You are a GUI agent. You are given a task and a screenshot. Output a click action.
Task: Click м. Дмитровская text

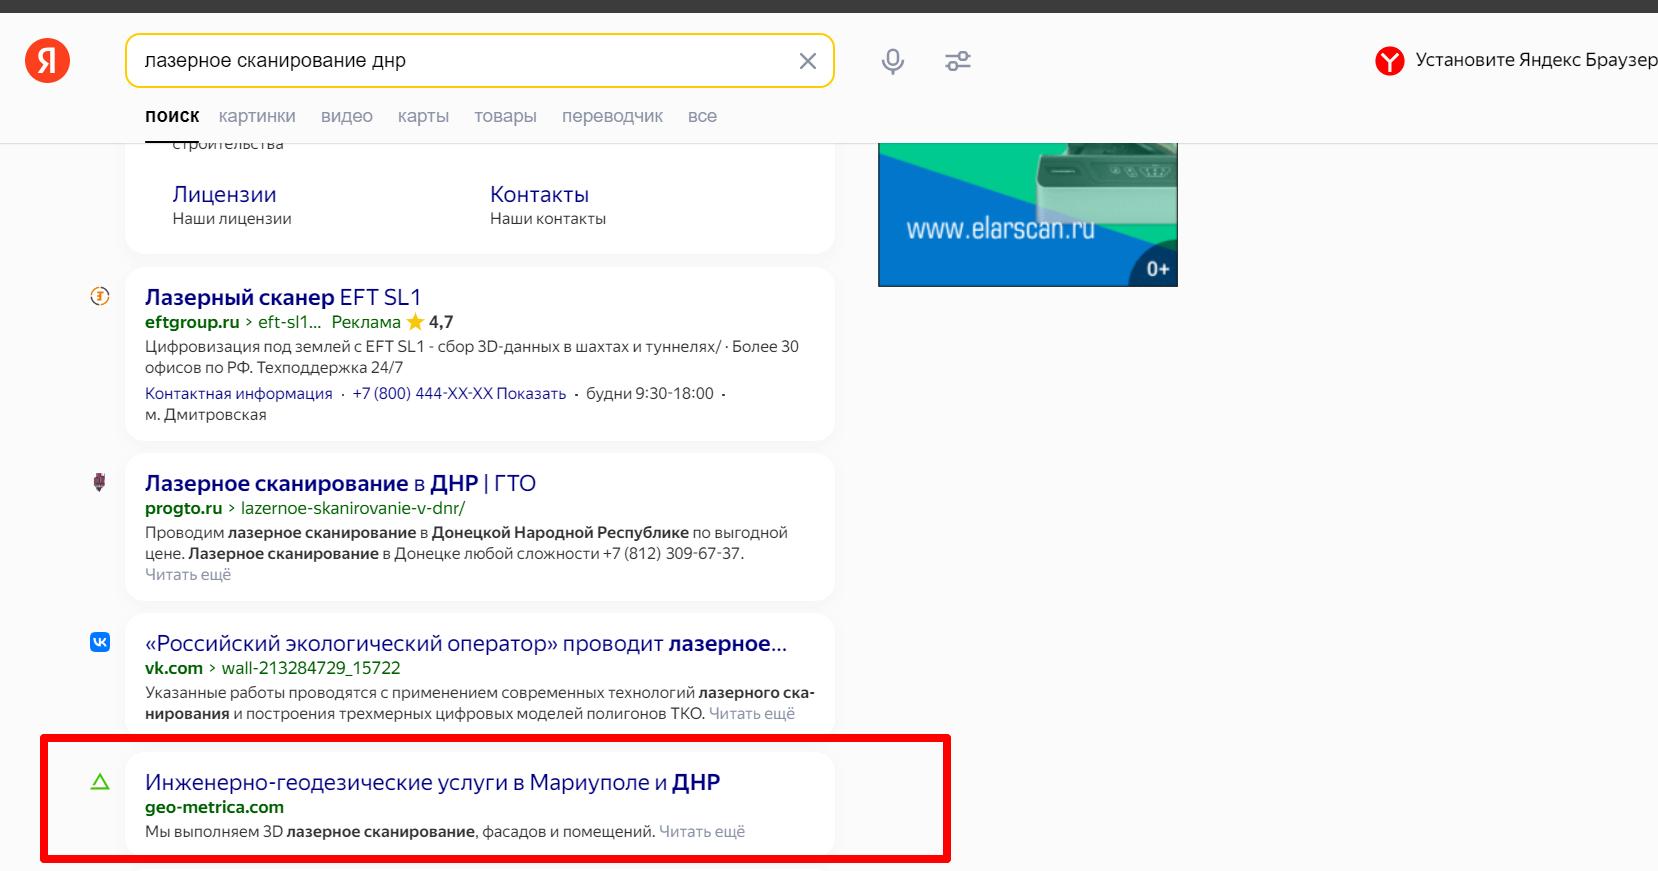pos(206,414)
